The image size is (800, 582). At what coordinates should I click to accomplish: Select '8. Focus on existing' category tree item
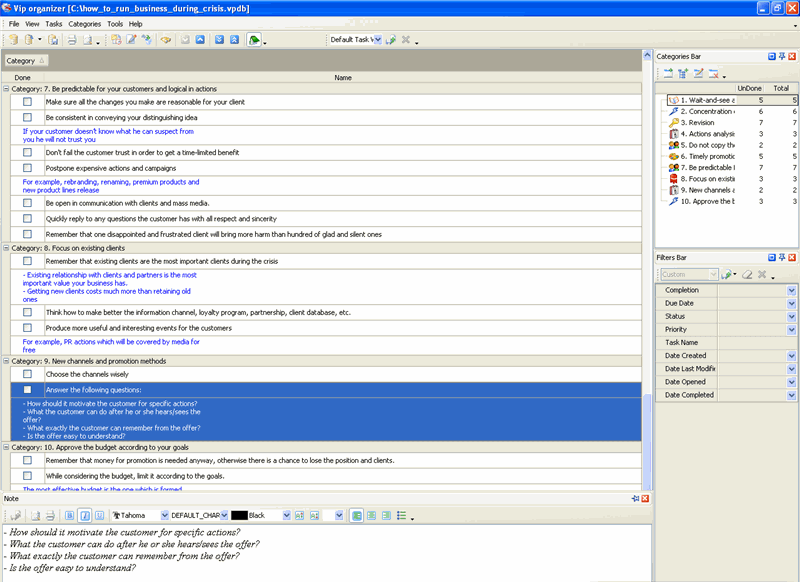[x=707, y=179]
